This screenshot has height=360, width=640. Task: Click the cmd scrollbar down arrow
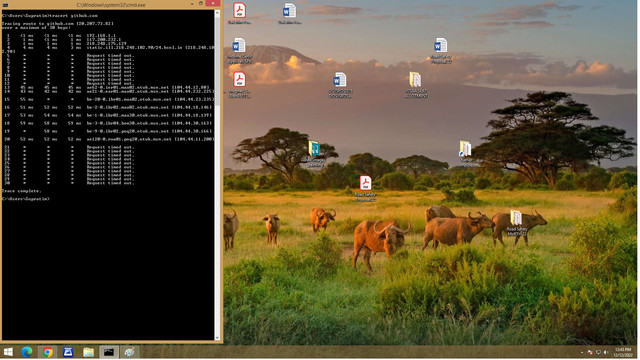[217, 338]
